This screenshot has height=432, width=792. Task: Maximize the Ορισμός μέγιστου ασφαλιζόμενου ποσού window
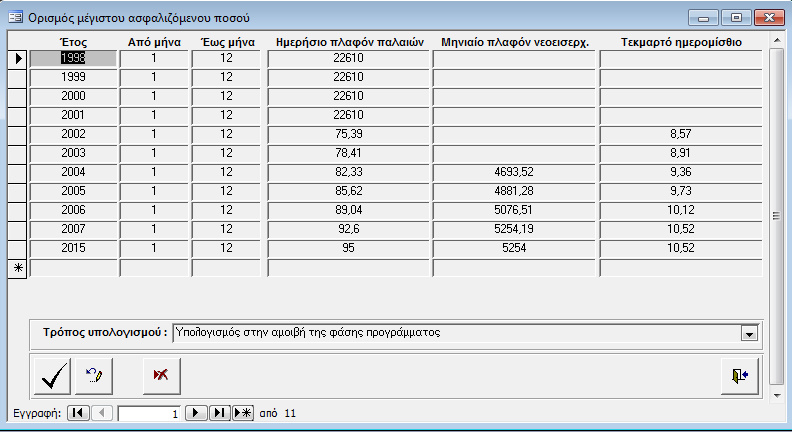click(x=738, y=17)
